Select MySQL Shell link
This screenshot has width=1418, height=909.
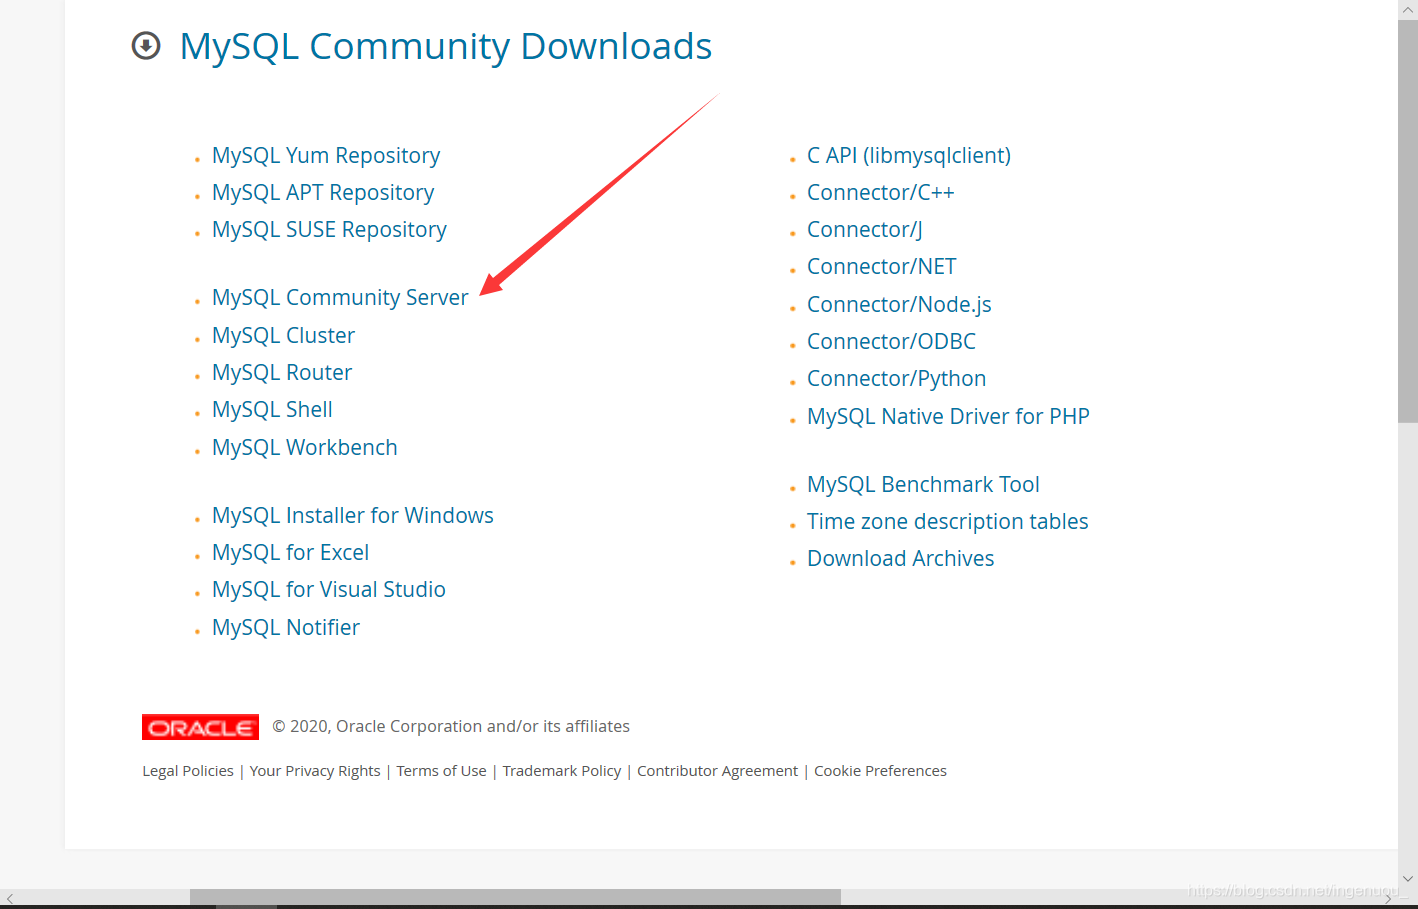[272, 410]
